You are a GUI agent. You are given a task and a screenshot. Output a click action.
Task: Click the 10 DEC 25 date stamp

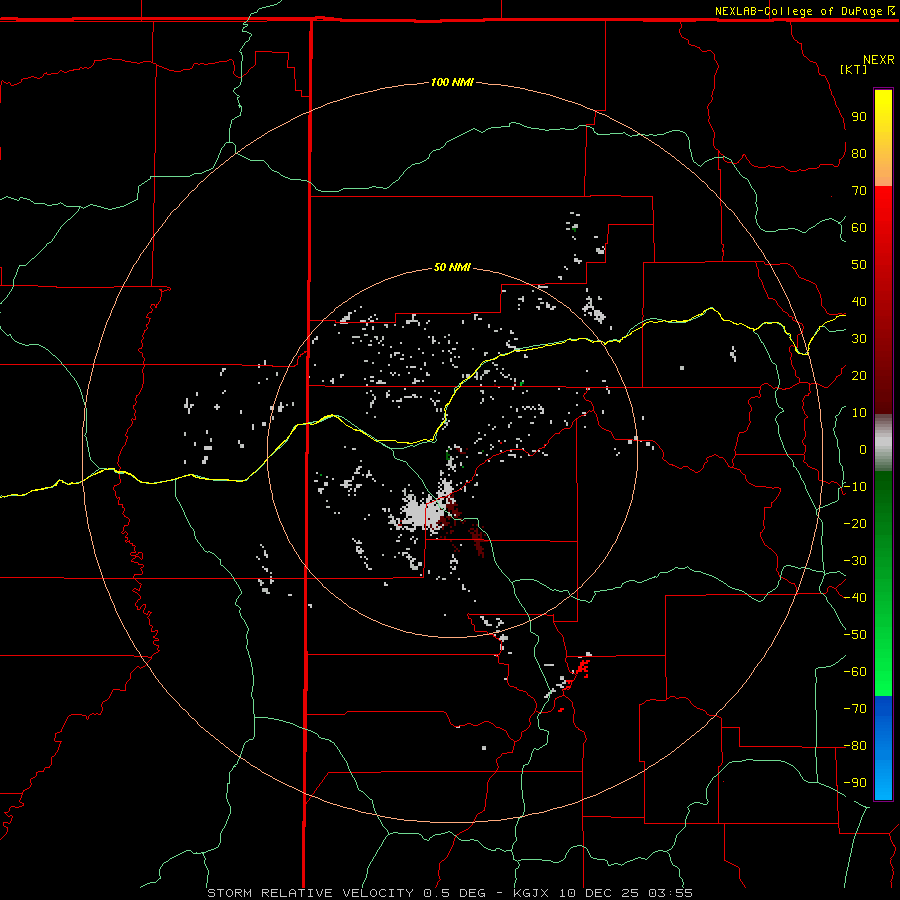pos(599,893)
